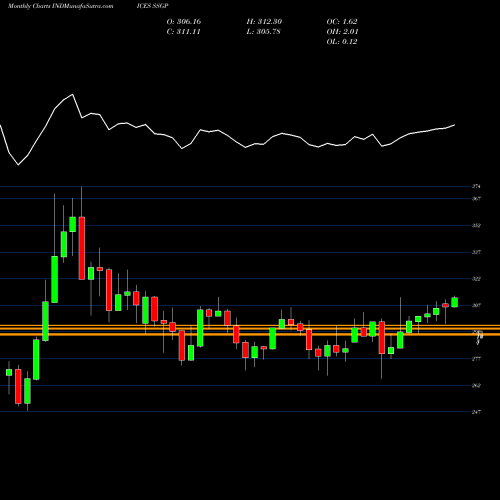Click the "OL: 0.12" reading
Screen dimensions: 500x500
pos(342,42)
